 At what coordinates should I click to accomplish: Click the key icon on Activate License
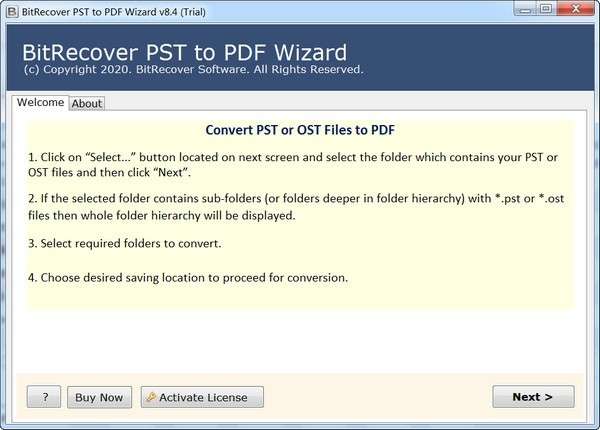[x=151, y=397]
